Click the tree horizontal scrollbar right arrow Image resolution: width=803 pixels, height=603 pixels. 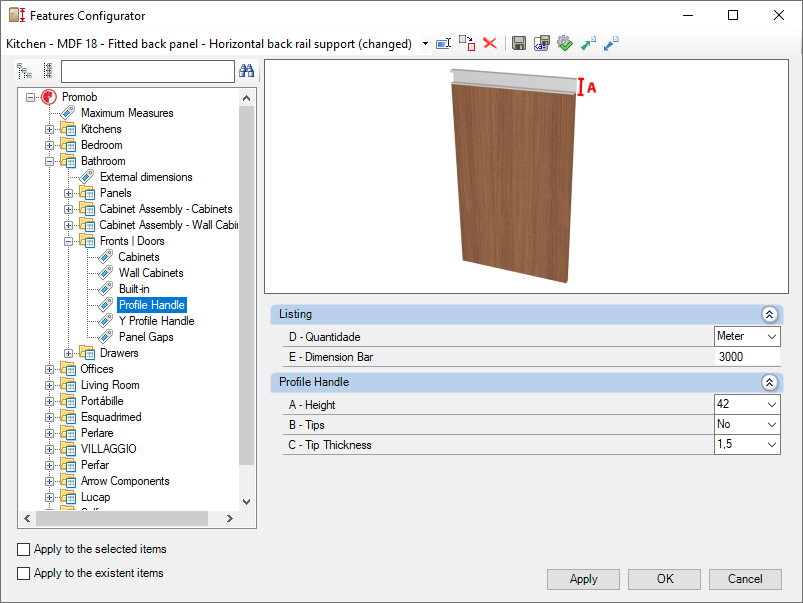(229, 518)
